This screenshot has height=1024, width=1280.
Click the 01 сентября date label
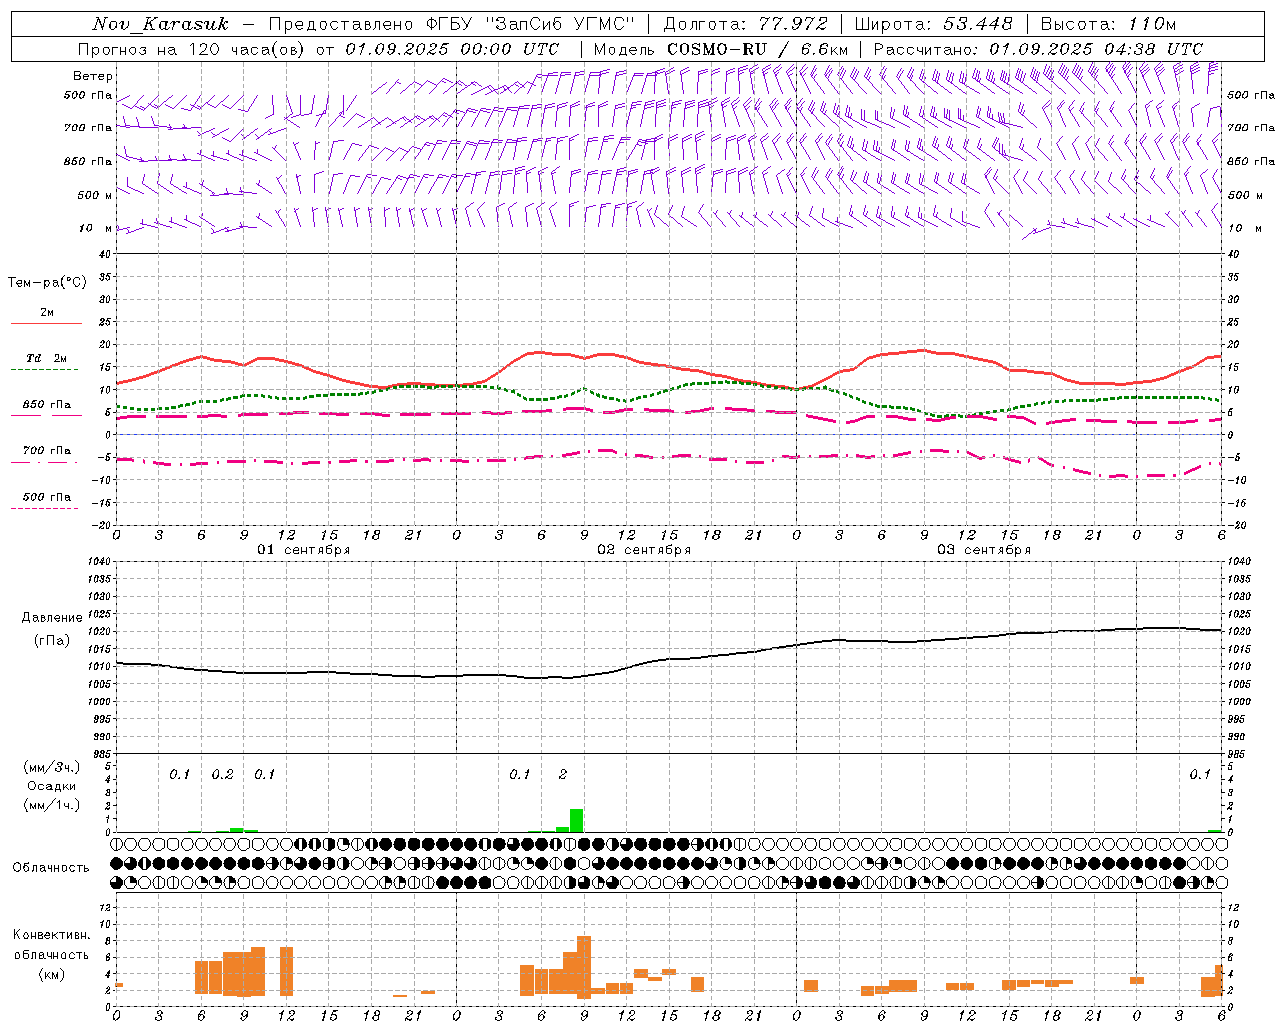point(304,550)
